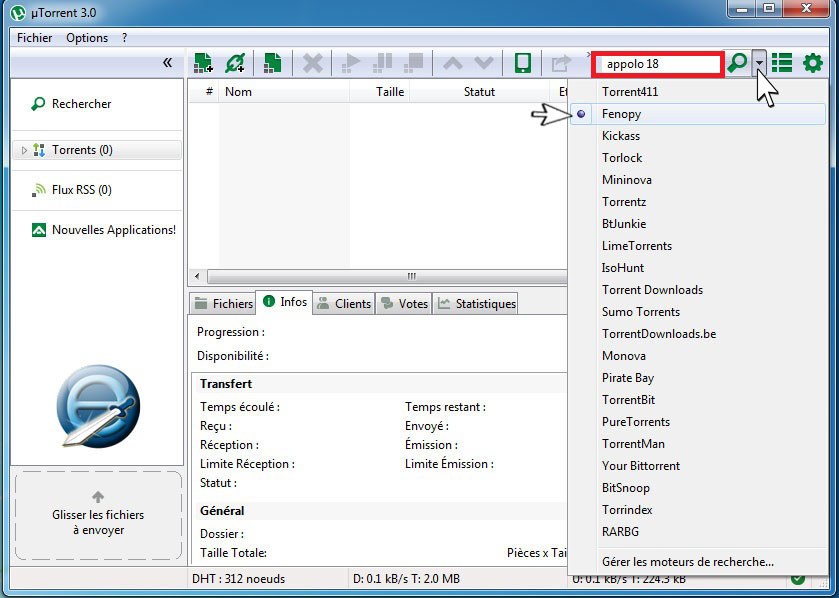Screen dimensions: 839x598
Task: Click Add Torrent from URL icon
Action: 235,63
